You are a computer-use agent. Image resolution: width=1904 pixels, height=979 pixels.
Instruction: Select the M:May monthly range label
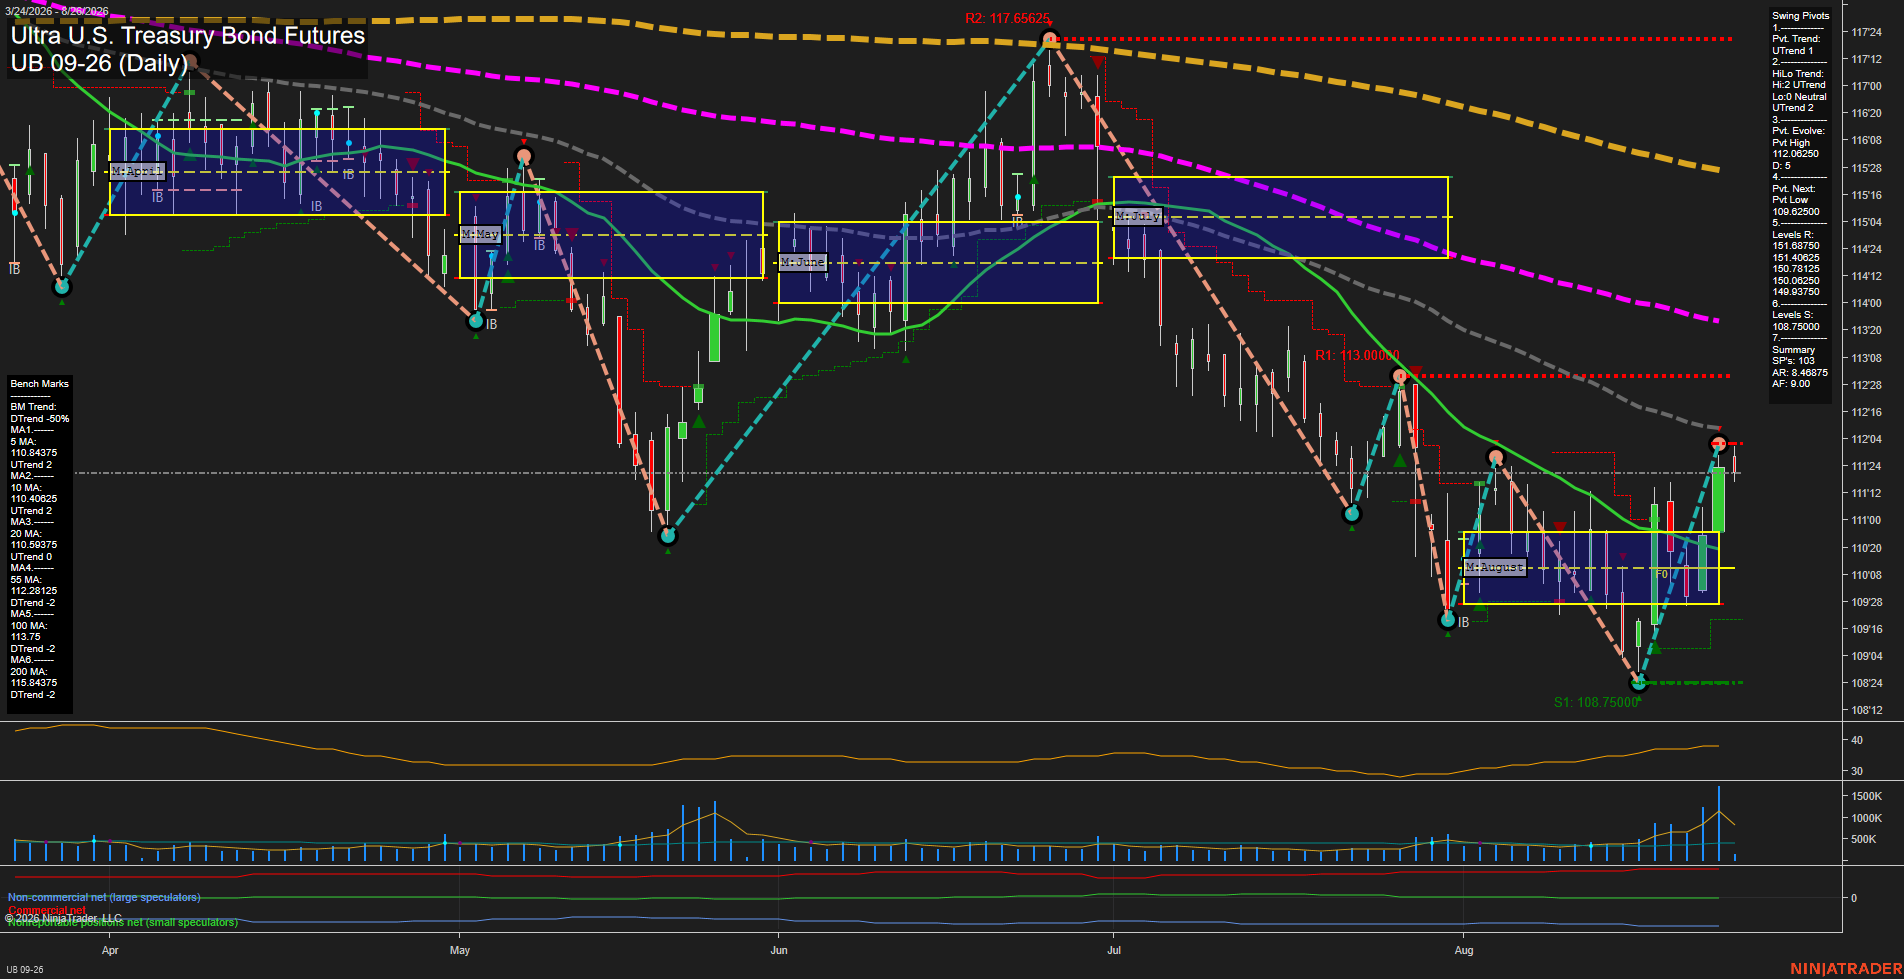(480, 234)
